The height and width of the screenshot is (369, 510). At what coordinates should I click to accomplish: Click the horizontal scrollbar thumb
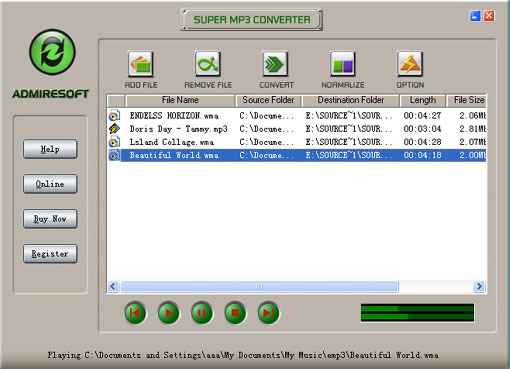259,286
